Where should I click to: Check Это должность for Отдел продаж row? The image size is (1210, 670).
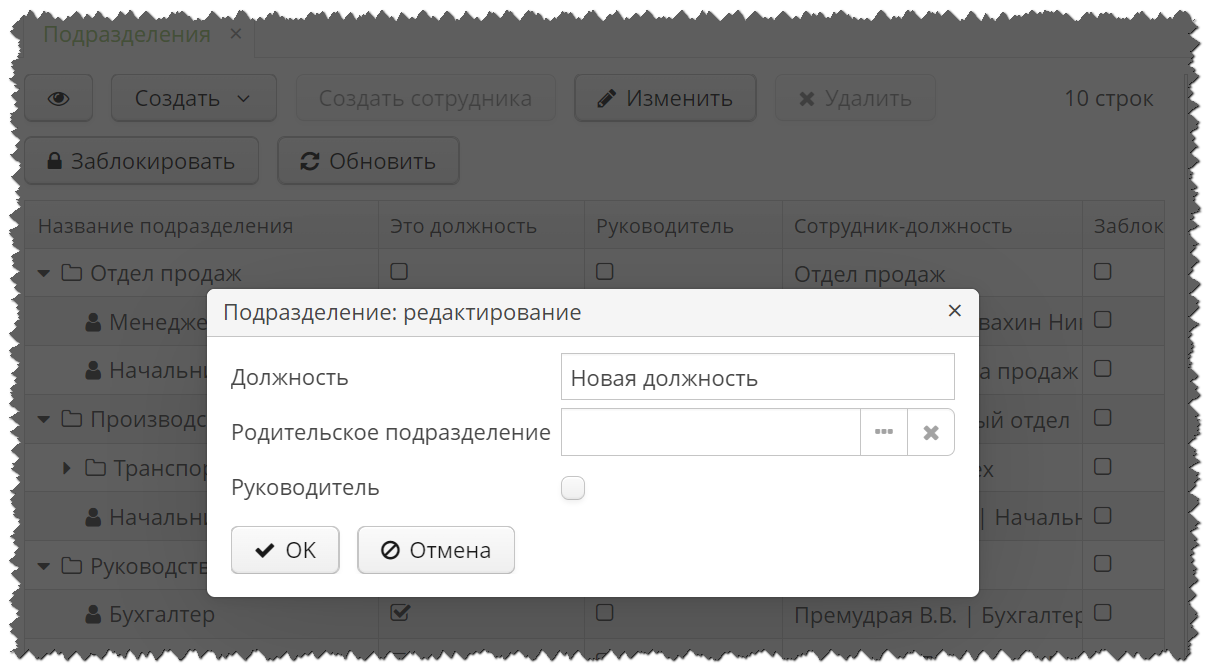click(397, 271)
